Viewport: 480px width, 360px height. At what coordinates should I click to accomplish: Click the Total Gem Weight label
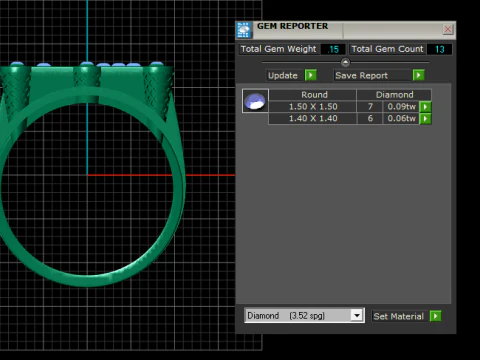pos(279,49)
